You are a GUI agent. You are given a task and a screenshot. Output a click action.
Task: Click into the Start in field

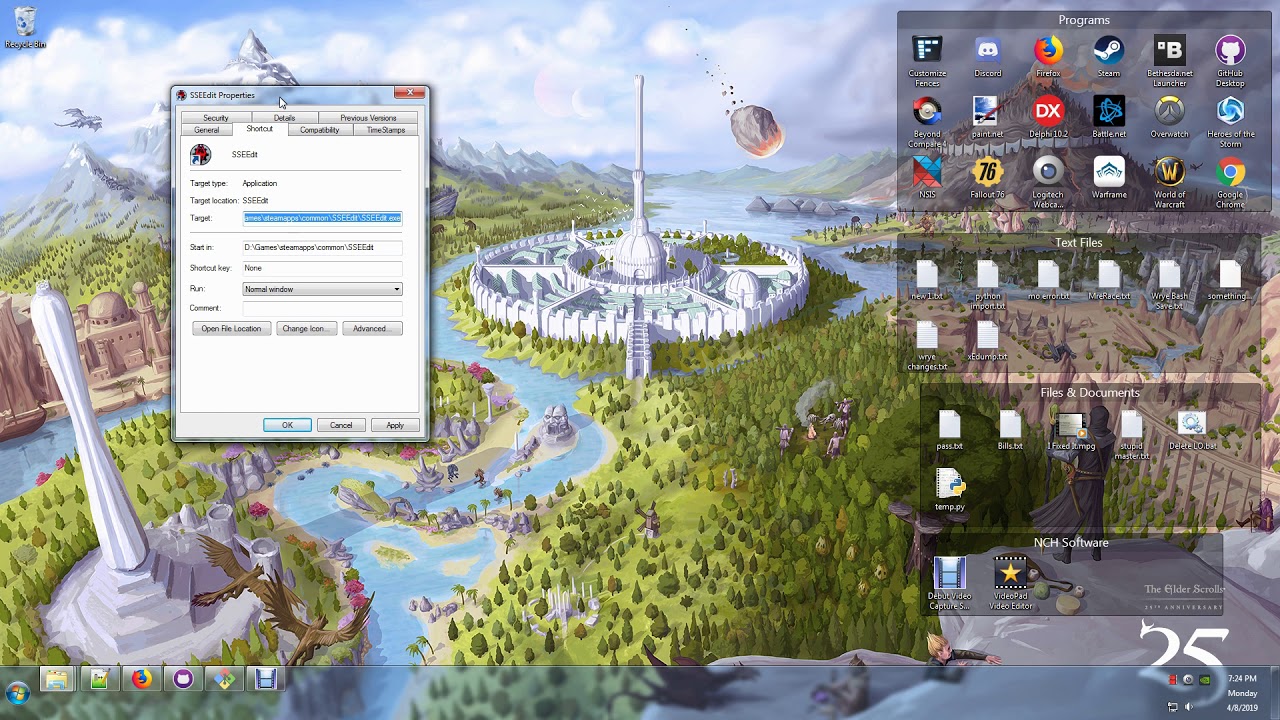[322, 247]
